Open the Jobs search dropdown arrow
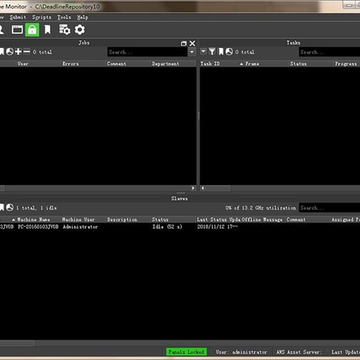Viewport: 360px width, 360px height. coord(192,52)
